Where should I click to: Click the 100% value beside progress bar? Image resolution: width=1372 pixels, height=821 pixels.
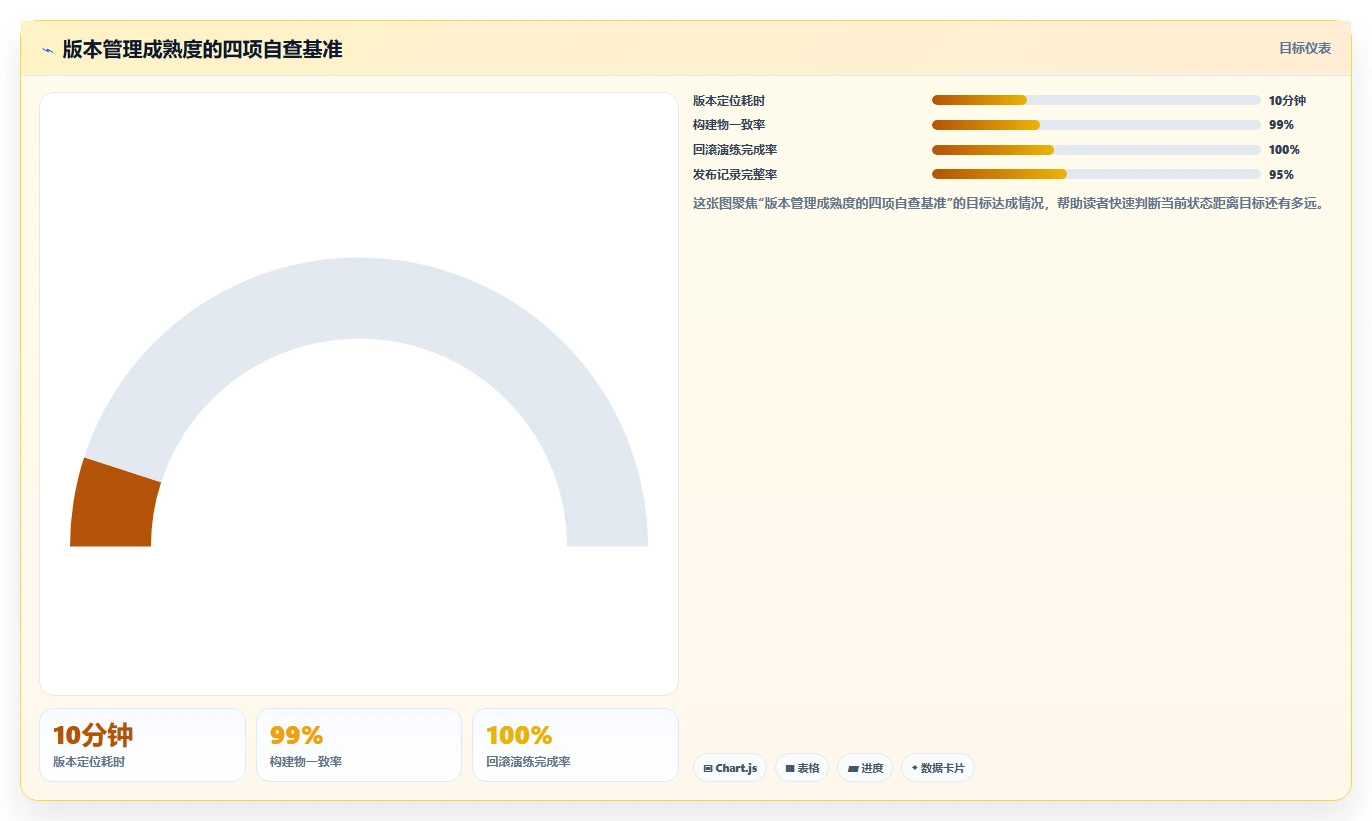coord(1284,150)
